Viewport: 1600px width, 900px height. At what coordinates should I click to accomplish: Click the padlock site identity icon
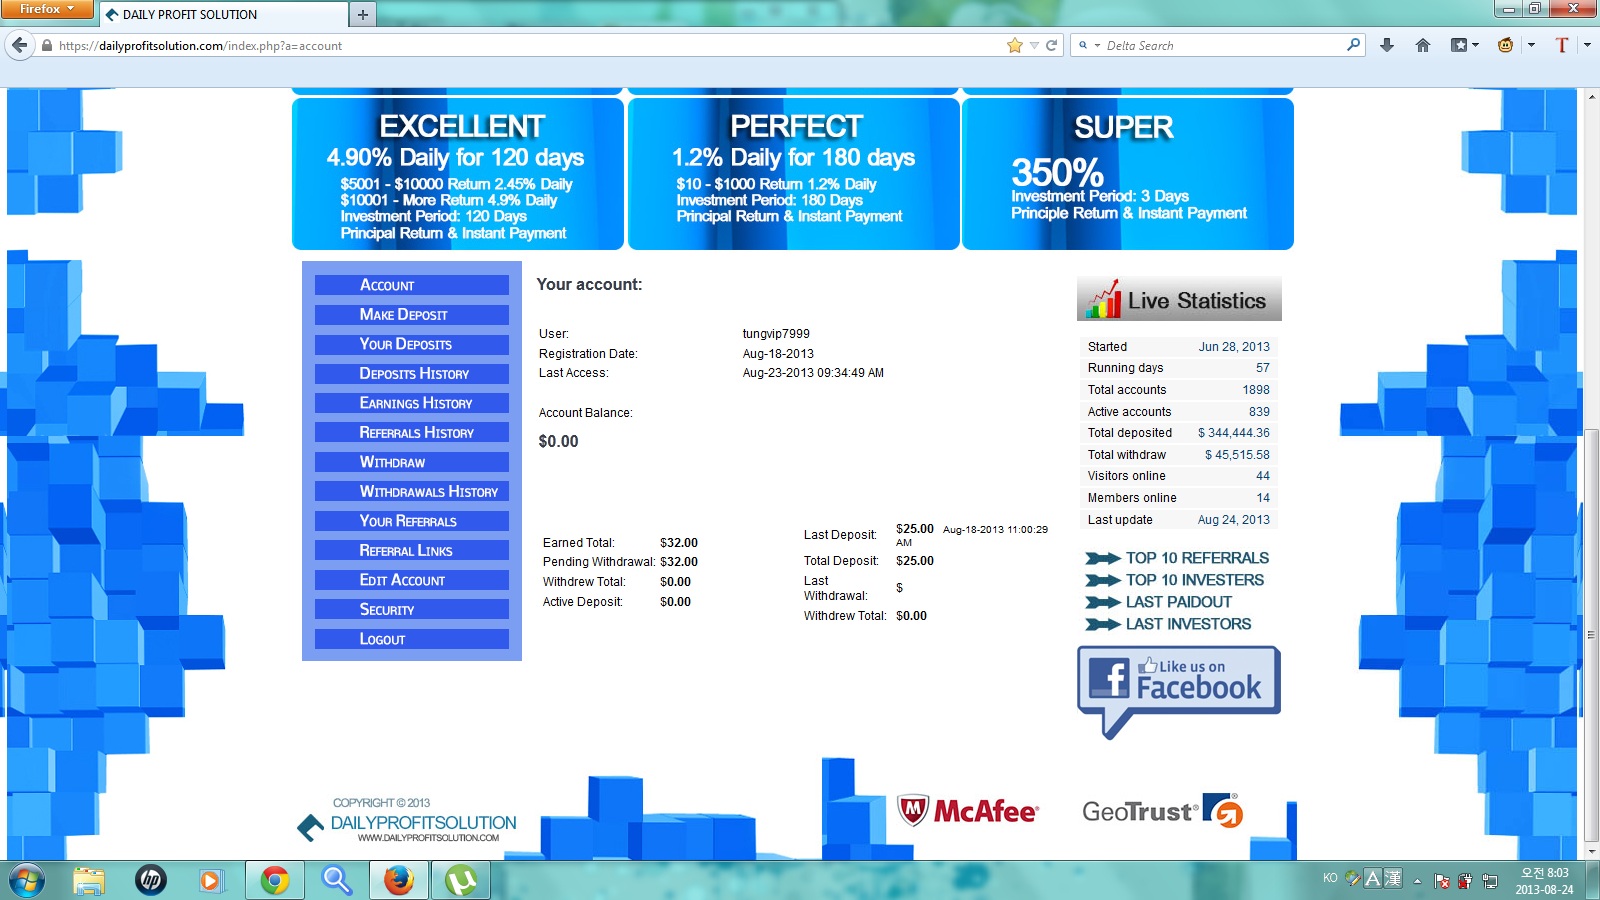point(46,46)
